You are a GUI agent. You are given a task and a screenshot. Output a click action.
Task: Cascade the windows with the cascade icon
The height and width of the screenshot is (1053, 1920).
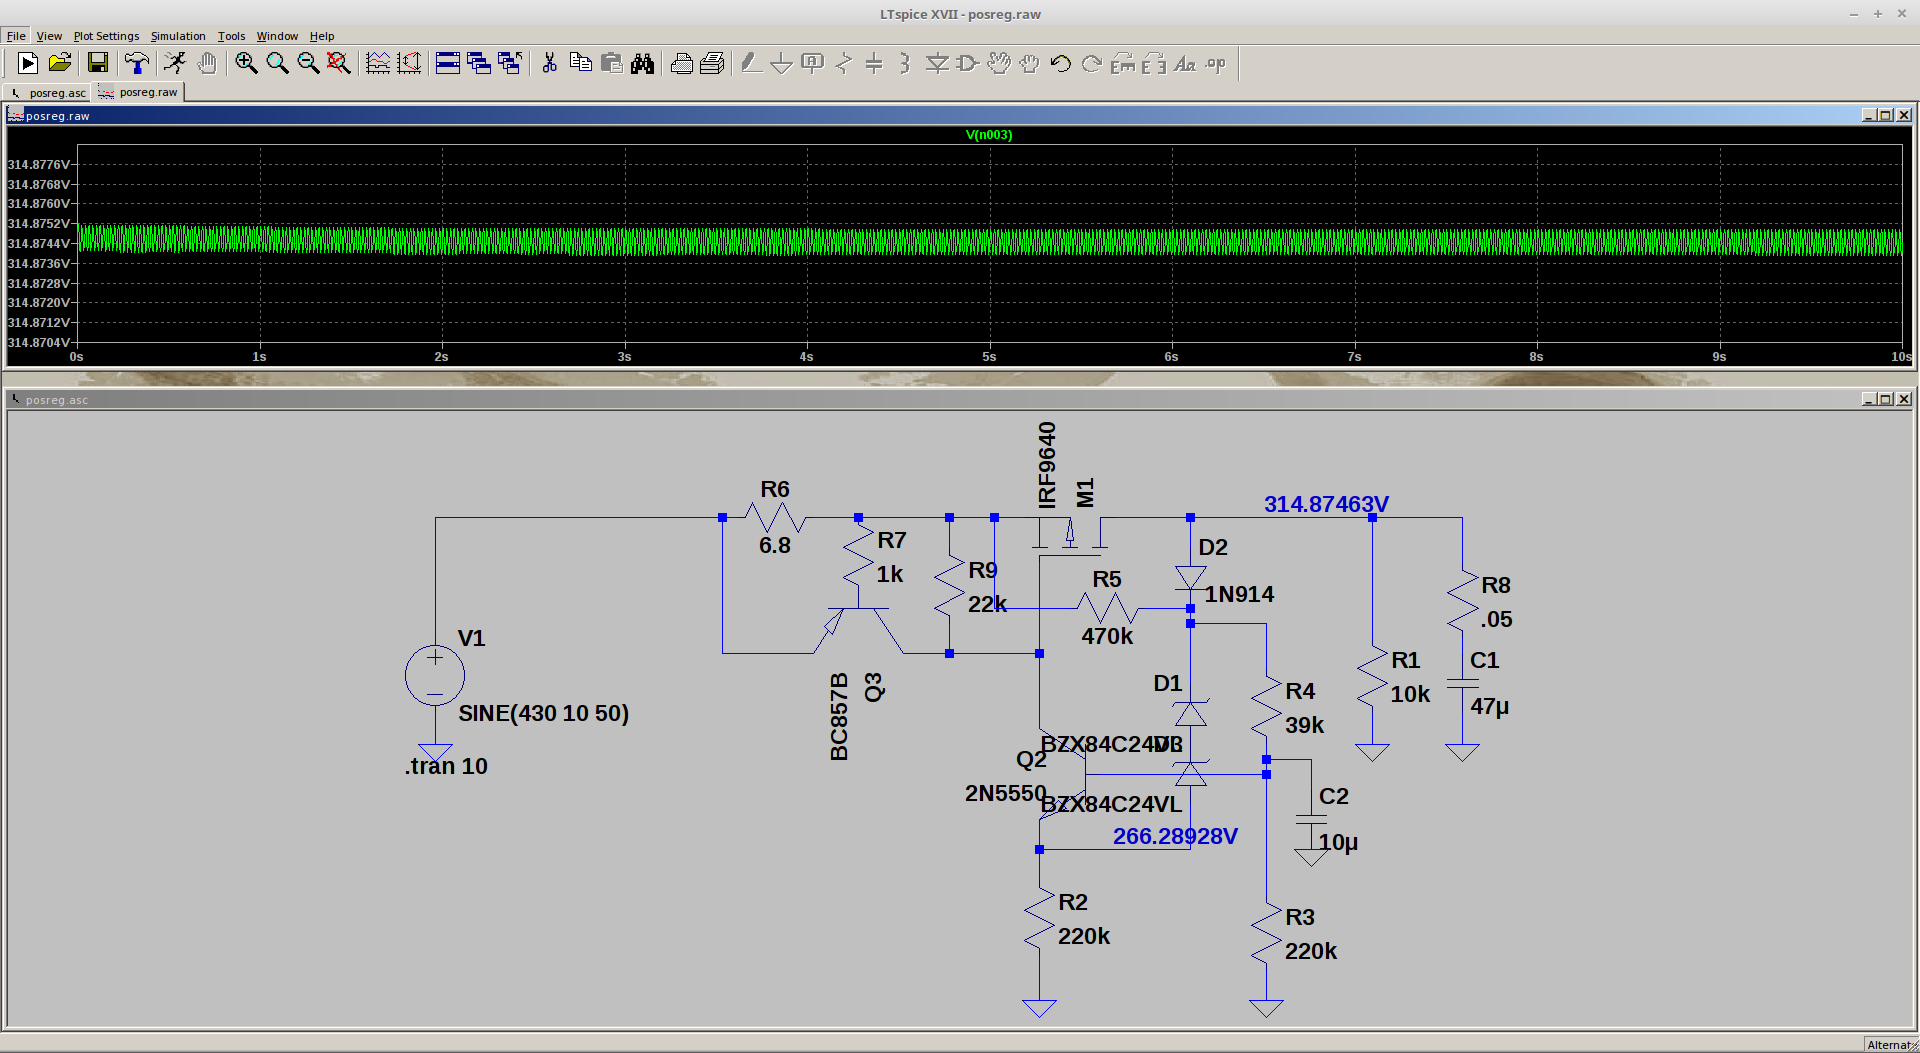(x=479, y=64)
